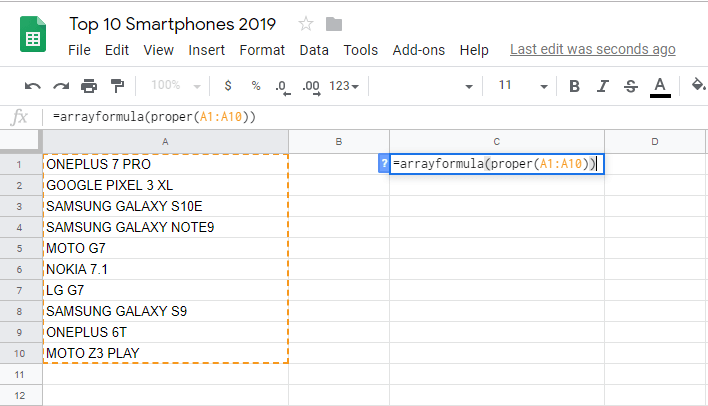Select column A header
Image resolution: width=708 pixels, height=406 pixels.
165,141
